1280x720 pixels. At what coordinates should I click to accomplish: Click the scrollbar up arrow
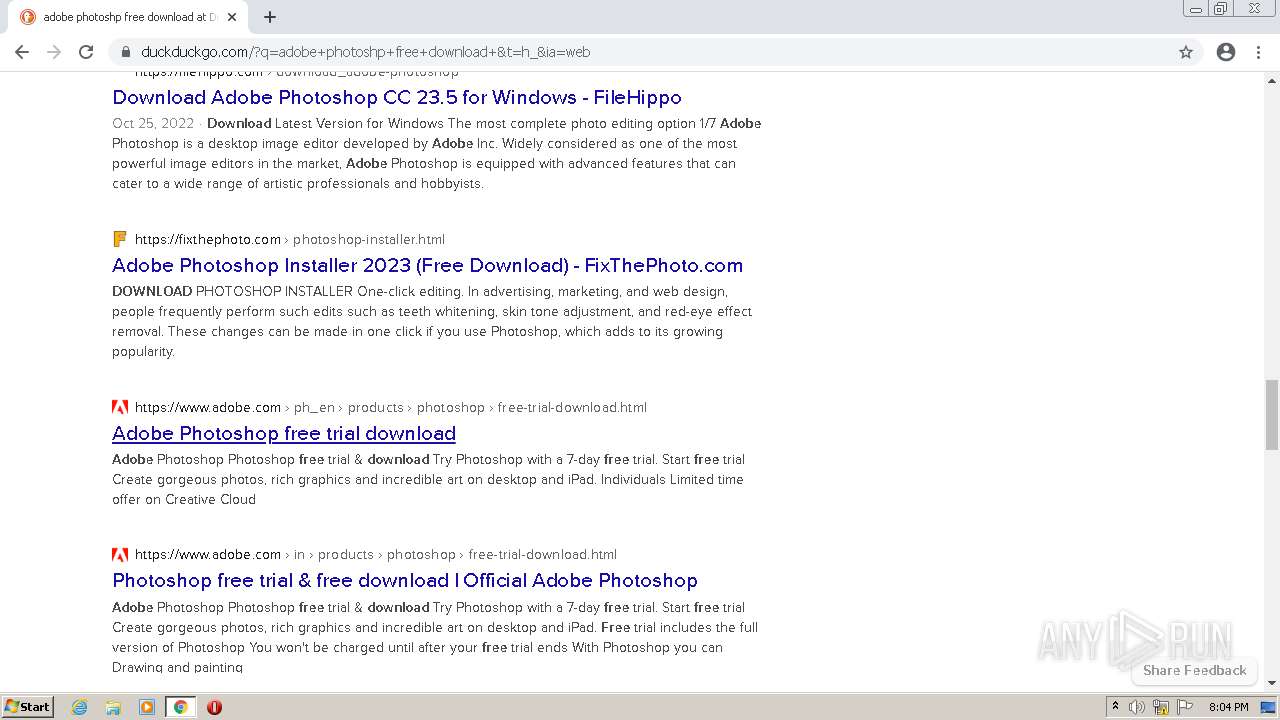pyautogui.click(x=1272, y=79)
